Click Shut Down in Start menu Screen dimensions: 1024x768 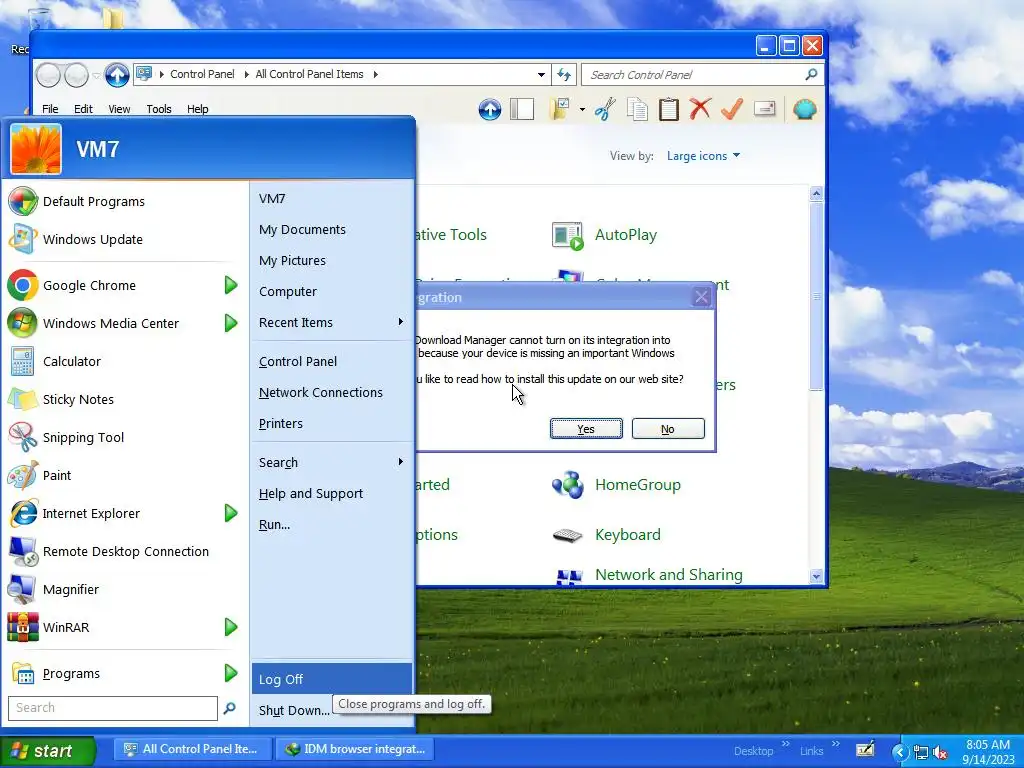[294, 711]
